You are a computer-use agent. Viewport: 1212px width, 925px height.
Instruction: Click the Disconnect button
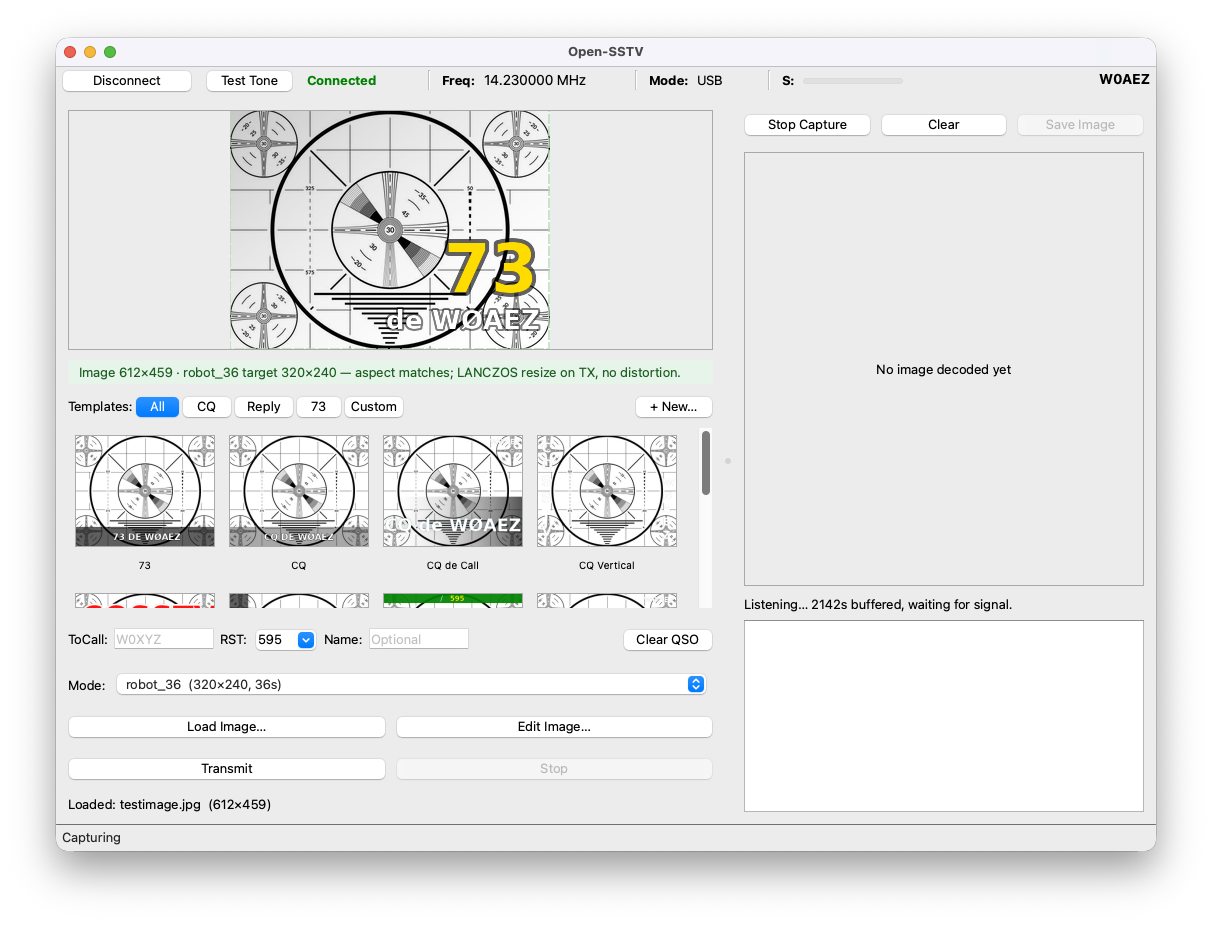[x=127, y=81]
